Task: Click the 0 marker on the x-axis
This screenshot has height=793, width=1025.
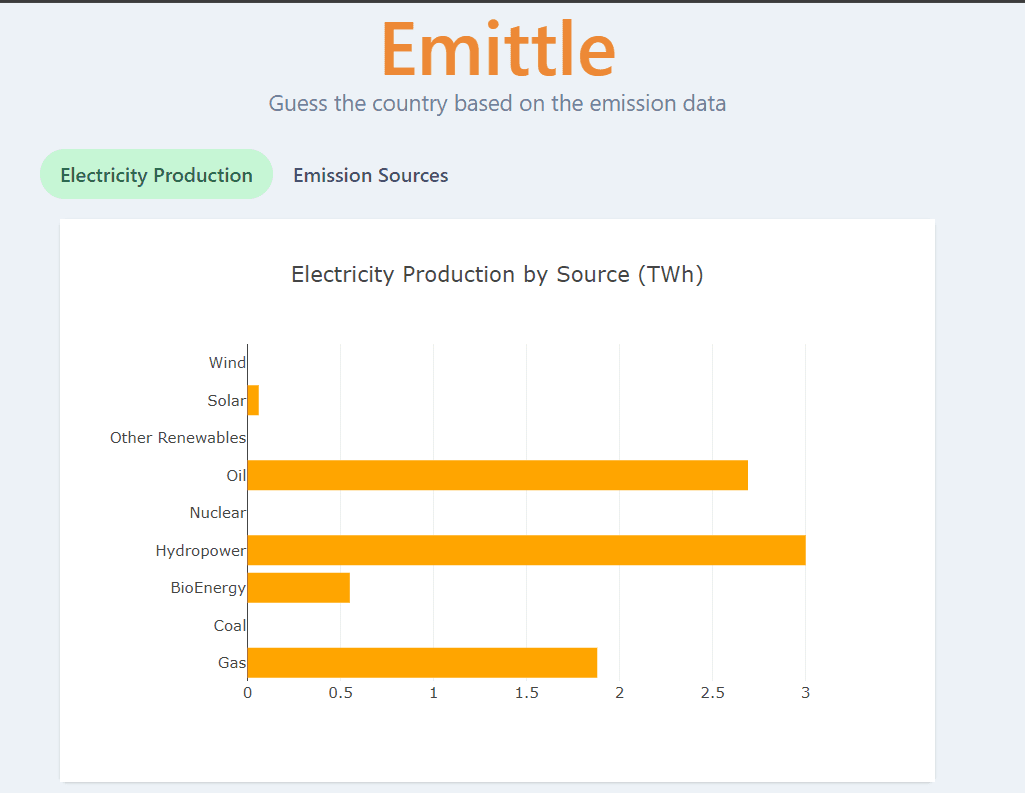Action: (247, 691)
